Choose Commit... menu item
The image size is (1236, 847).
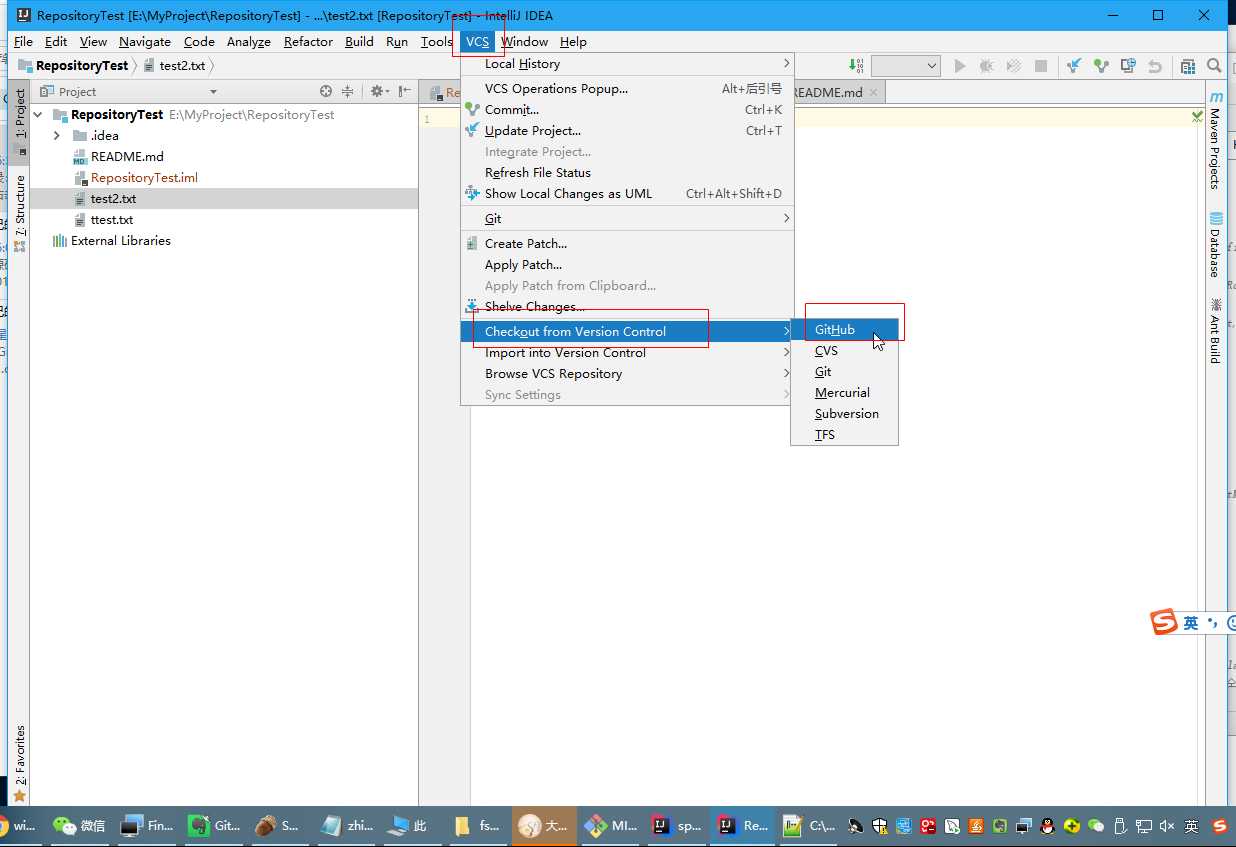pos(627,110)
